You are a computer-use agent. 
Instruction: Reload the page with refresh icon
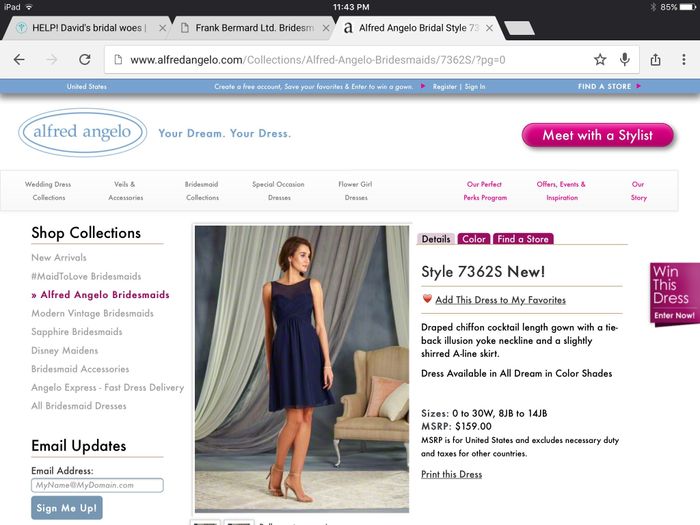(x=84, y=59)
